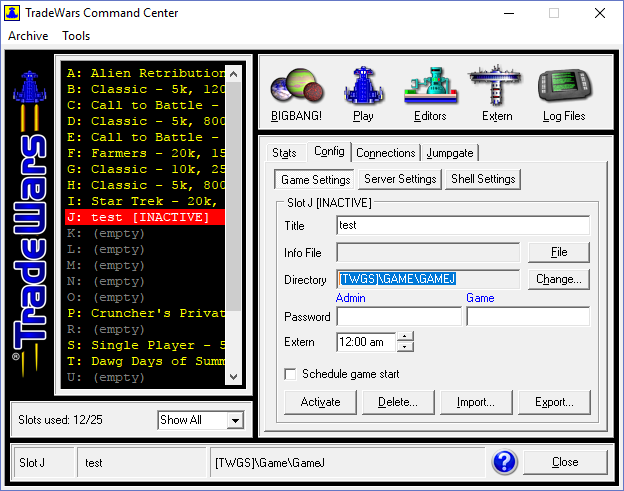
Task: Select empty slot O
Action: (145, 297)
